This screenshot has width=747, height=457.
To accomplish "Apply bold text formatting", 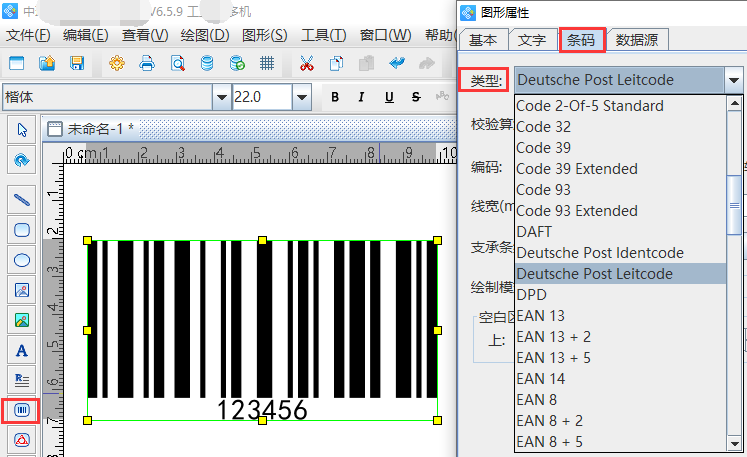I will pyautogui.click(x=335, y=97).
